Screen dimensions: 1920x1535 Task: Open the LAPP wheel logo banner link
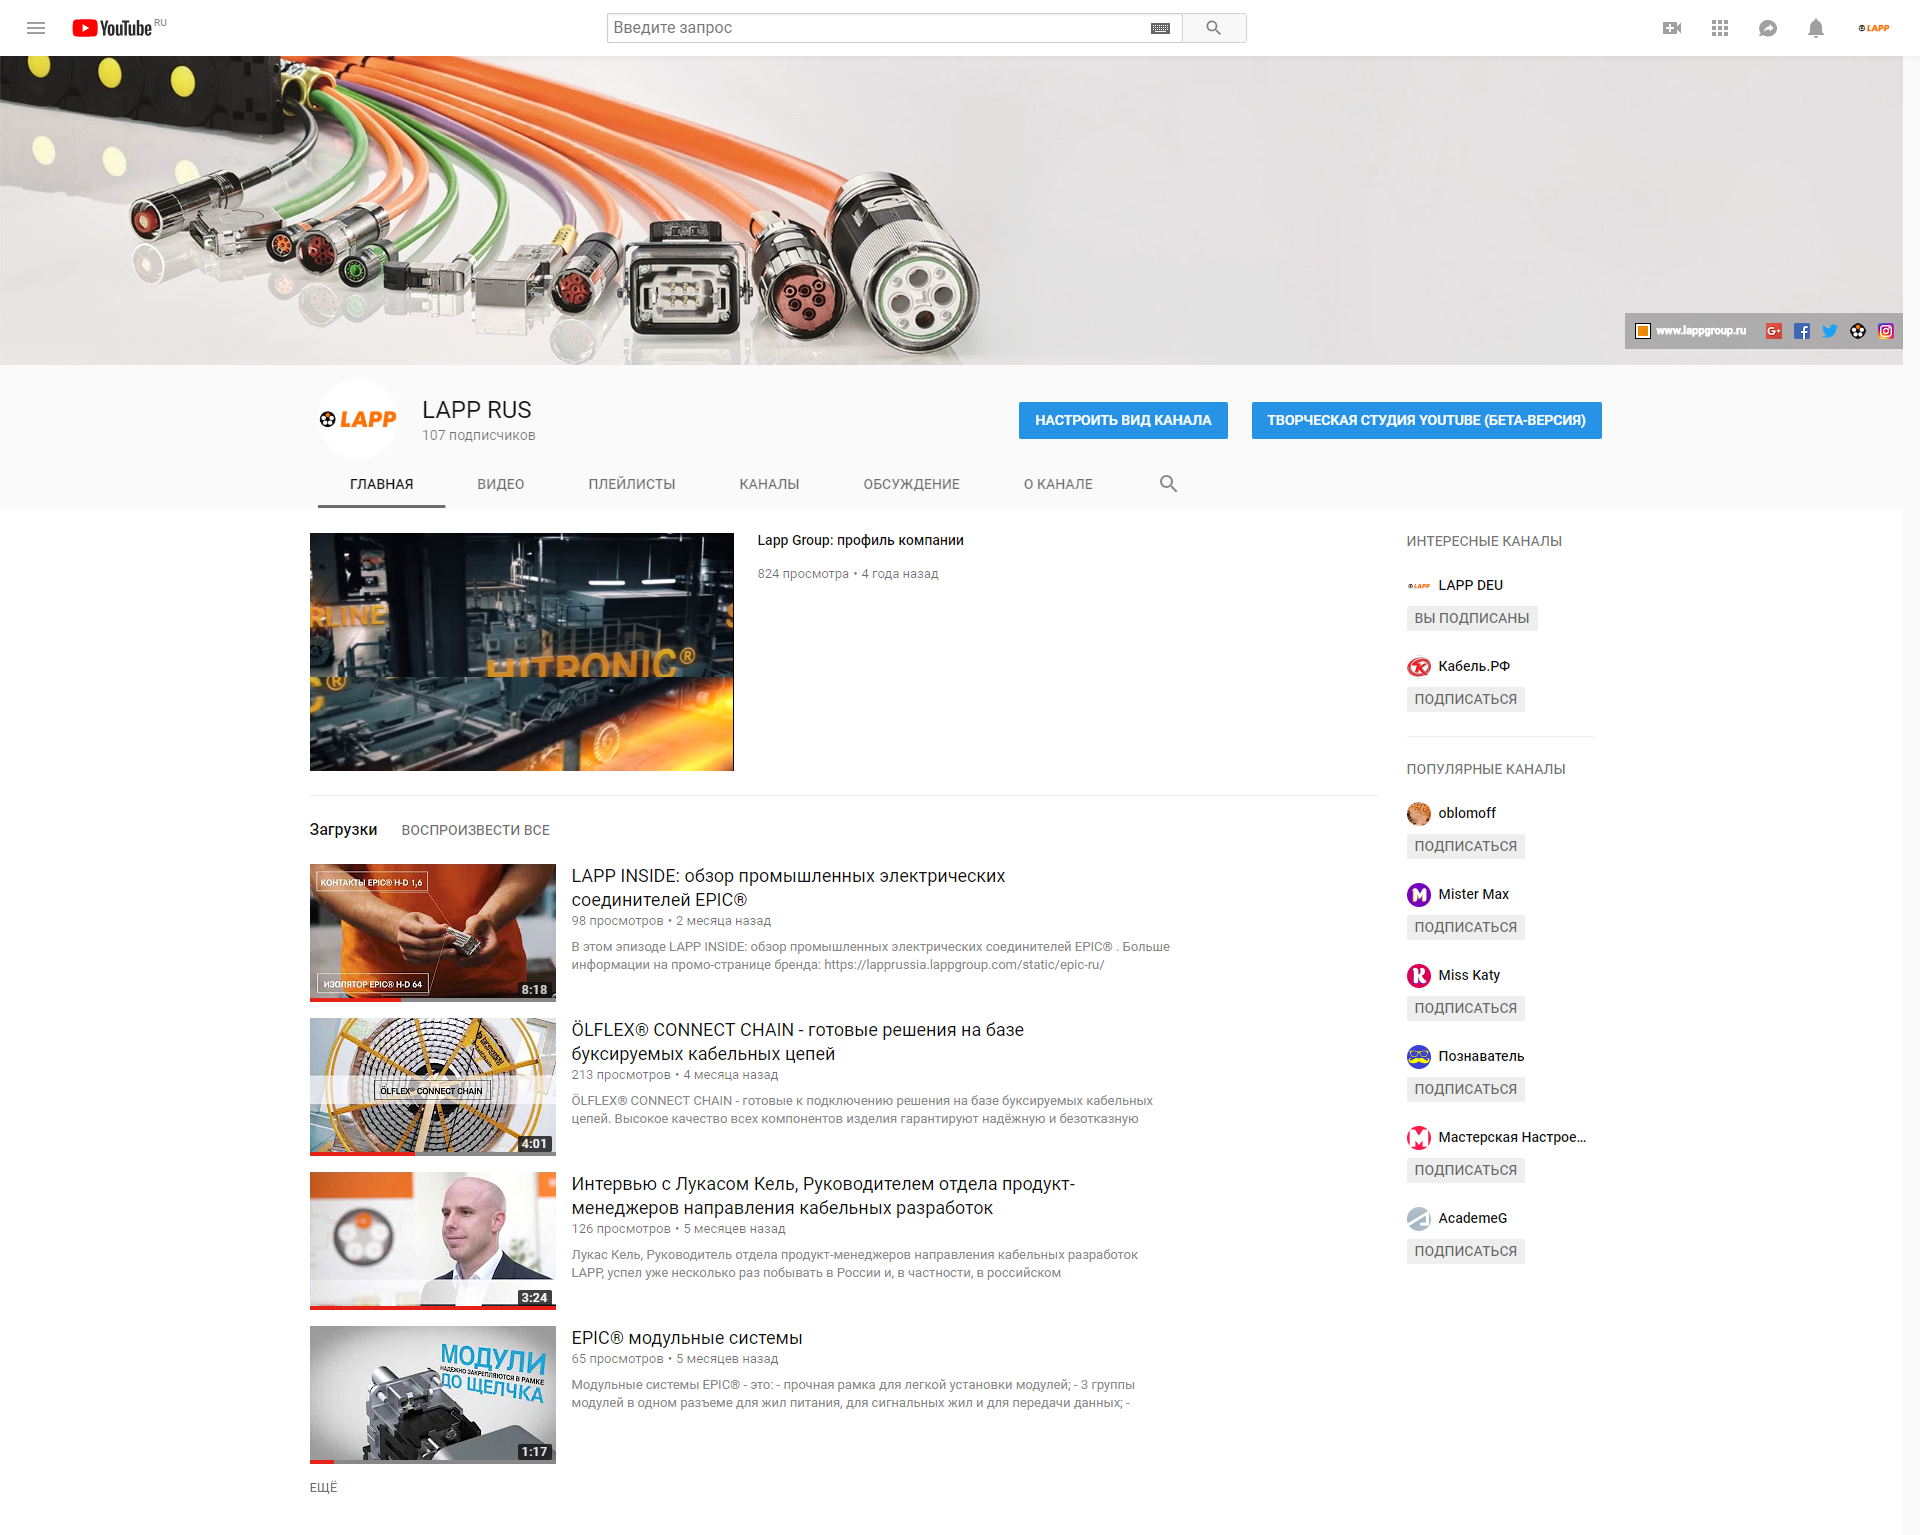point(1858,331)
